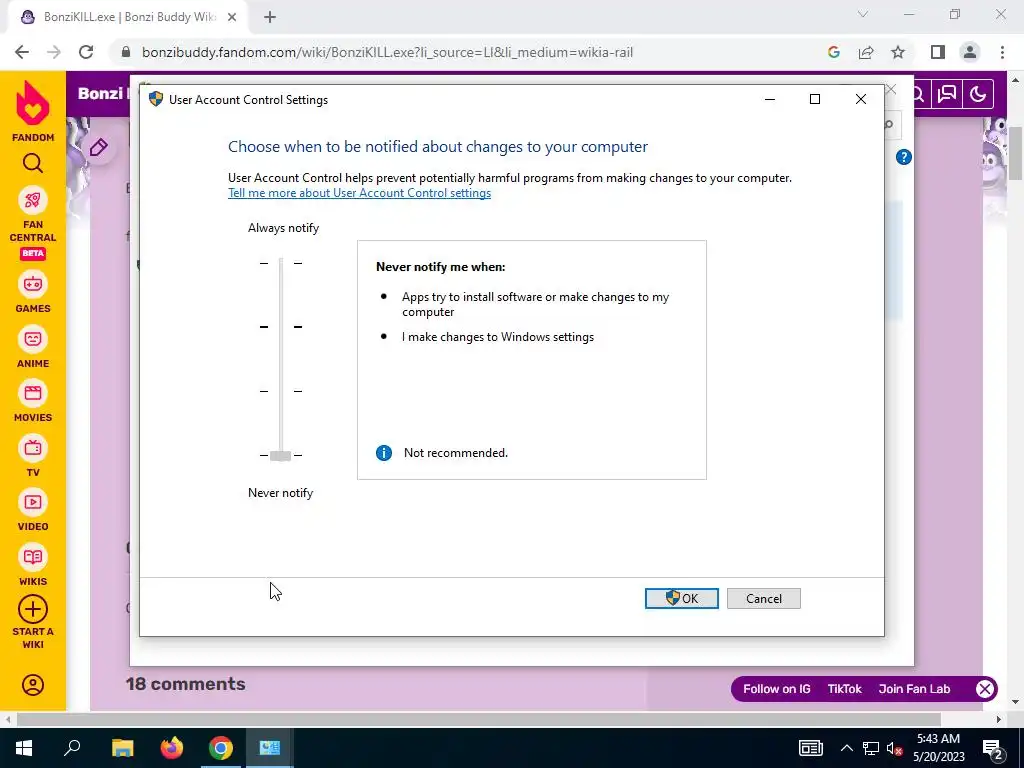Bookmark this page with the star icon
This screenshot has height=768, width=1024.
[x=898, y=52]
